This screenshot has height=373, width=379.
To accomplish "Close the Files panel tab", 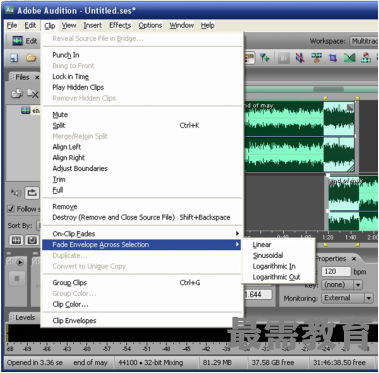I will (x=37, y=77).
